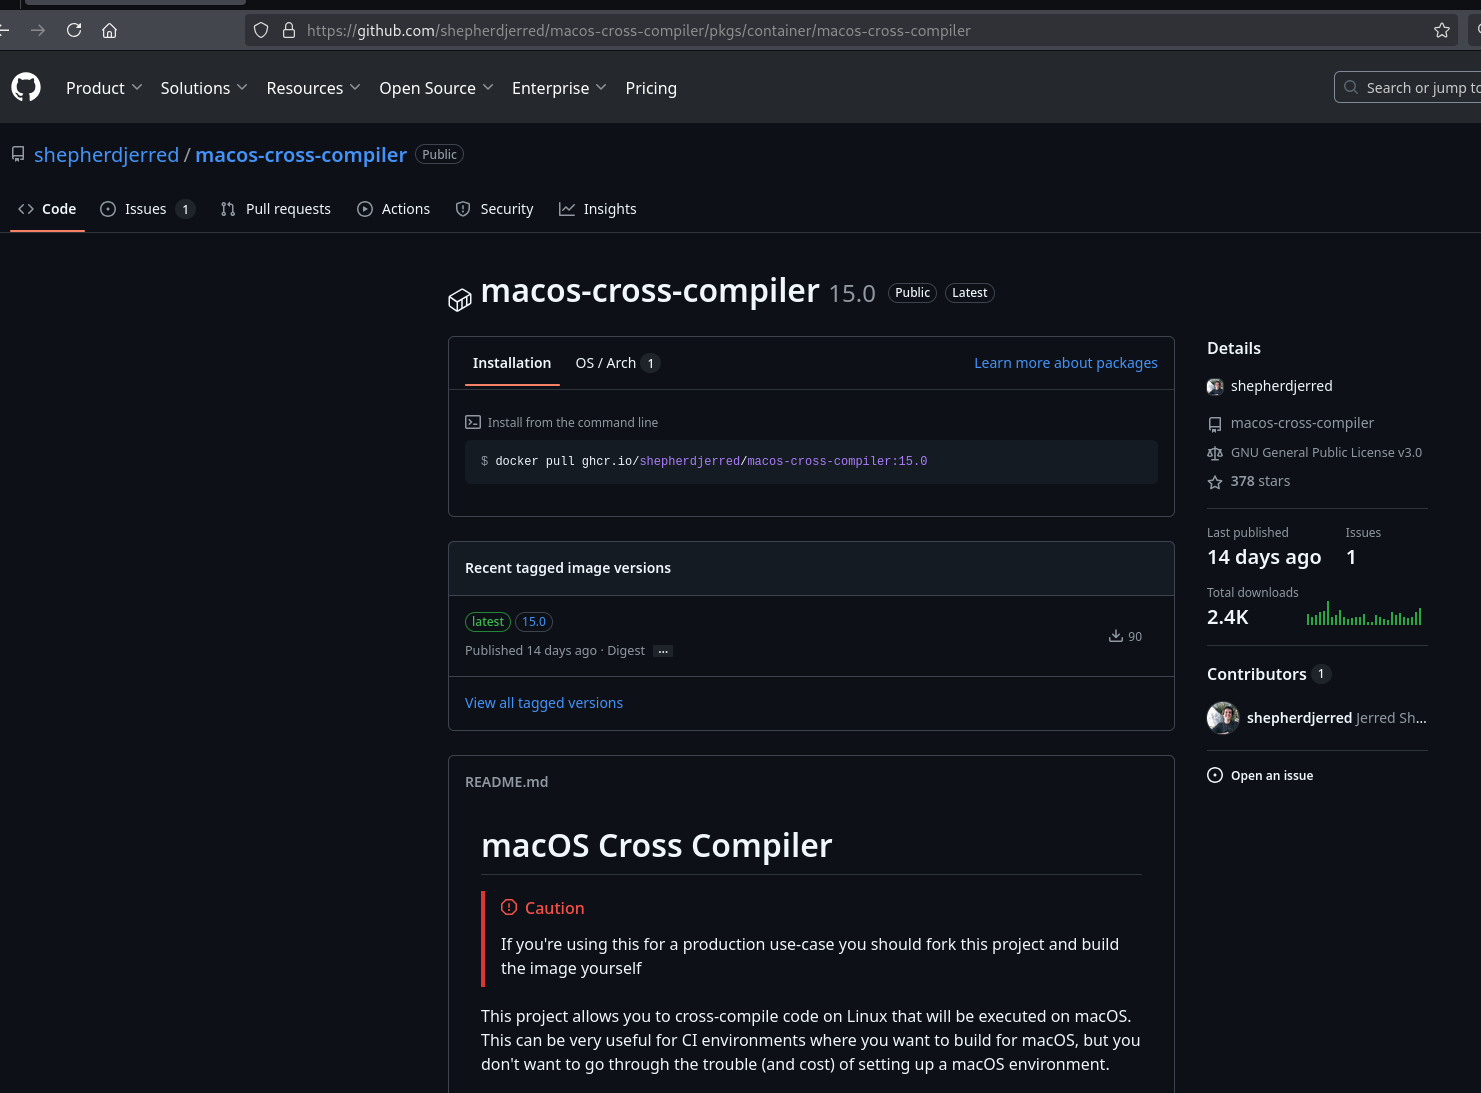1481x1093 pixels.
Task: Click the docker pull command text
Action: [711, 461]
